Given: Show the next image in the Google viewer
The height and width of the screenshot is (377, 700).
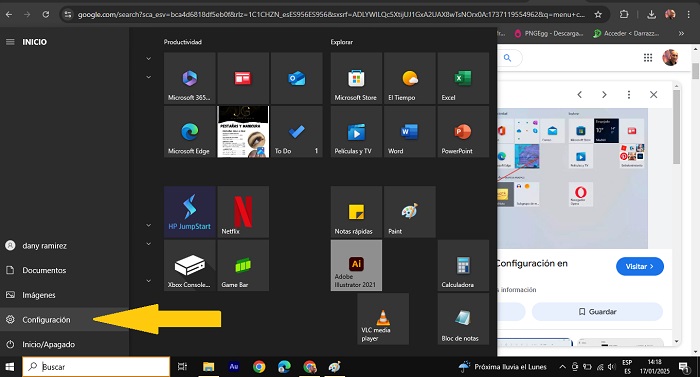Looking at the screenshot, I should [x=604, y=95].
